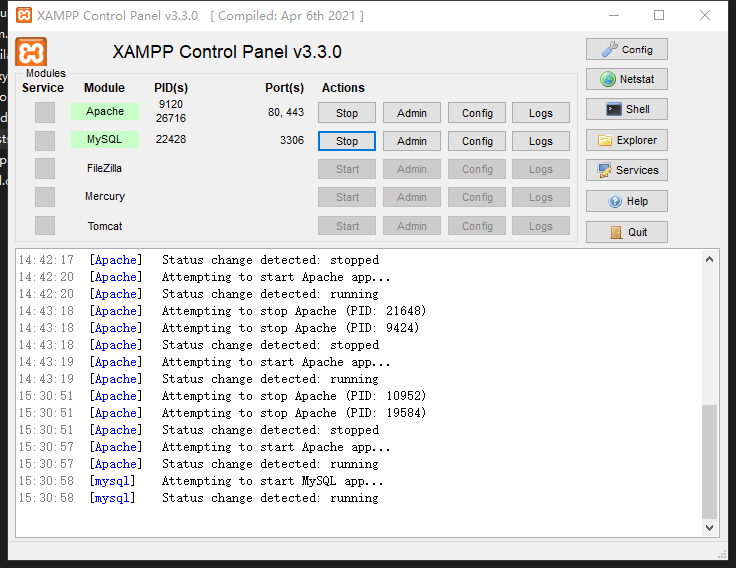Click the Services icon

coord(604,170)
